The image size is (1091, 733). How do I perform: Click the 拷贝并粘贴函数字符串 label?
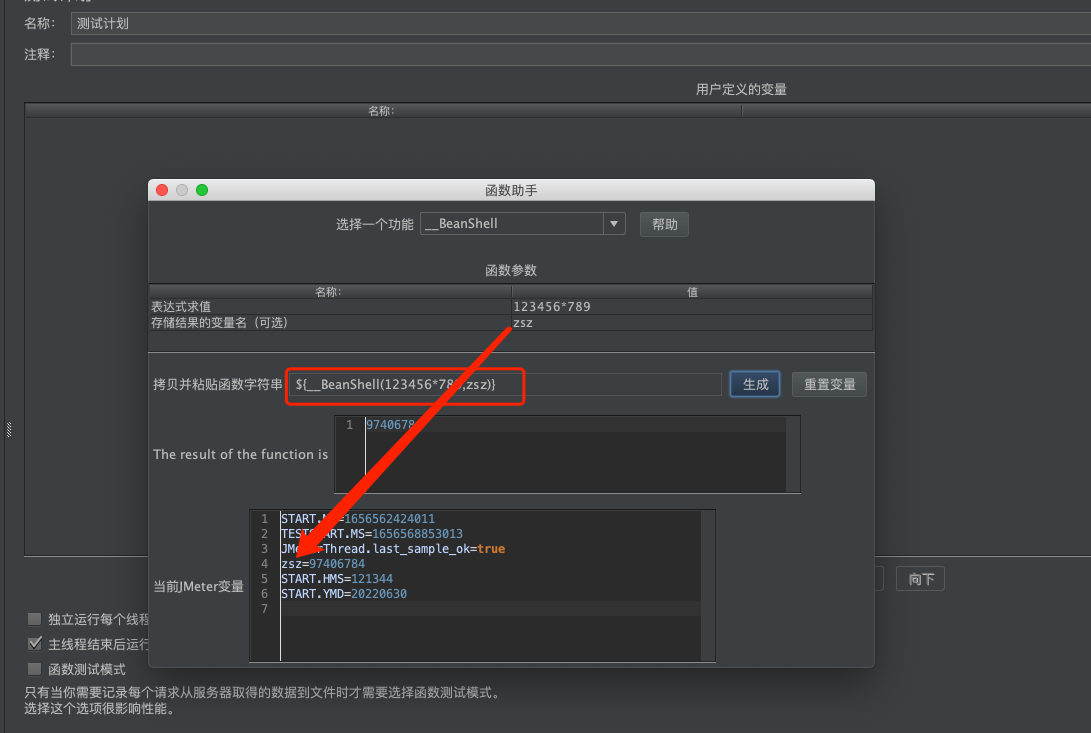point(218,384)
